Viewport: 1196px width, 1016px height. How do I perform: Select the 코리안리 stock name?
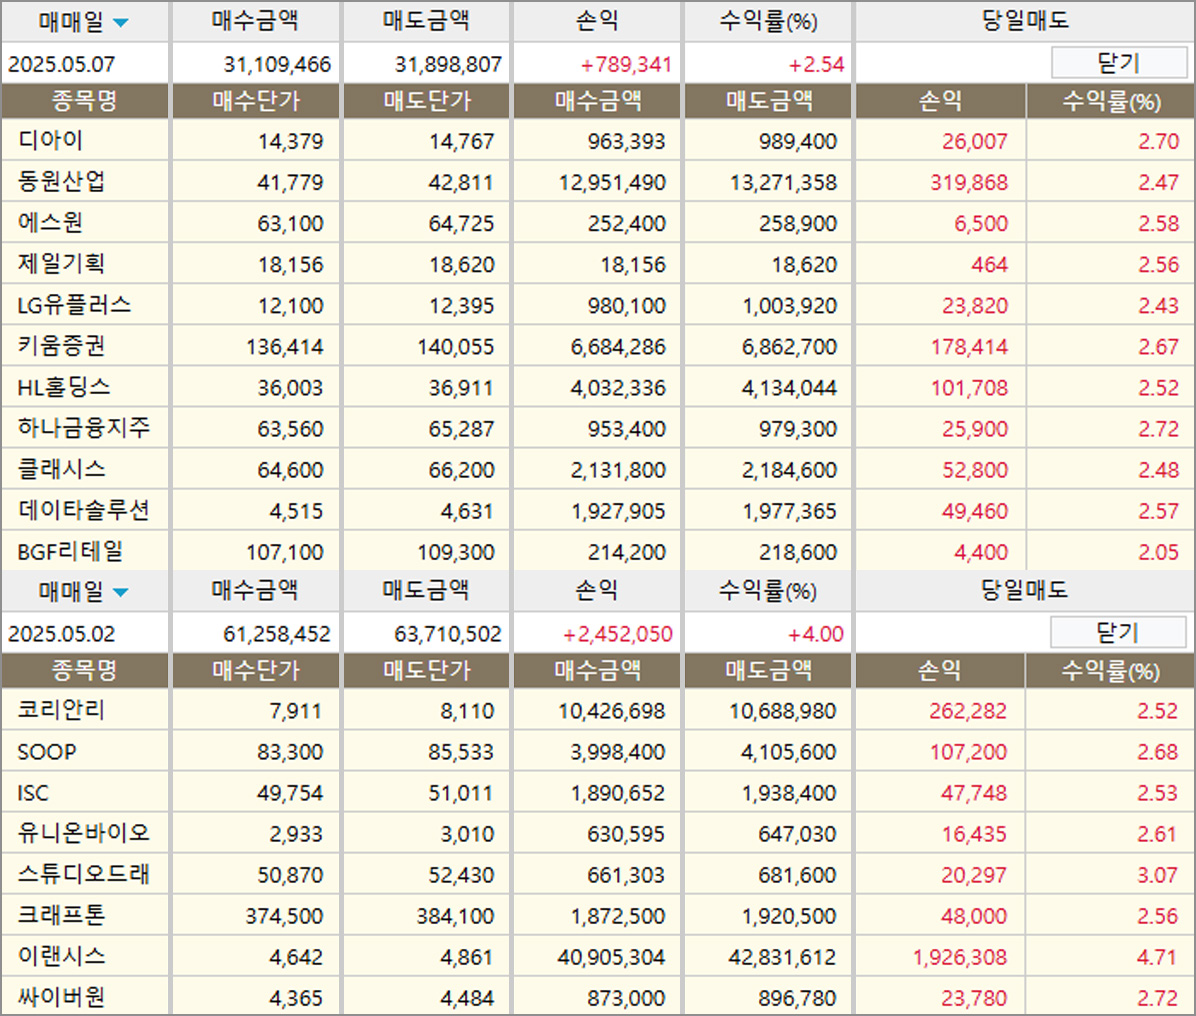tap(61, 710)
